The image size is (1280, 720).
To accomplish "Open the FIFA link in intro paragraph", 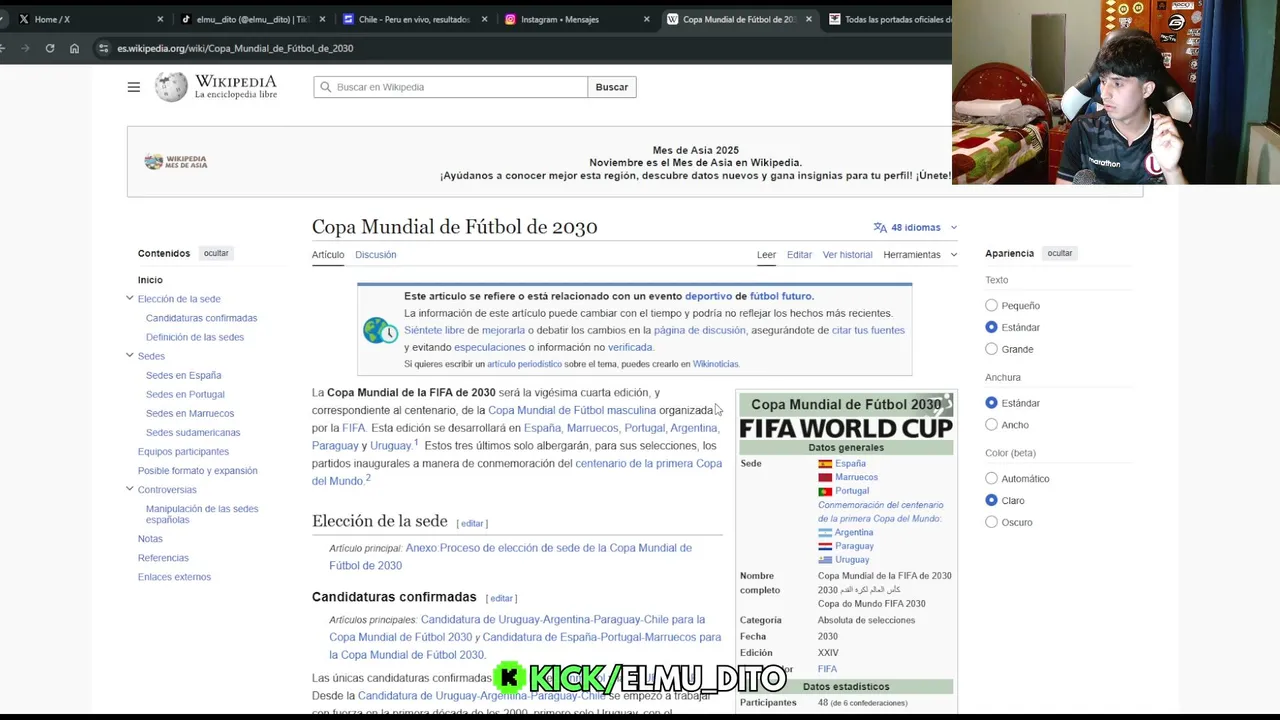I will point(354,428).
